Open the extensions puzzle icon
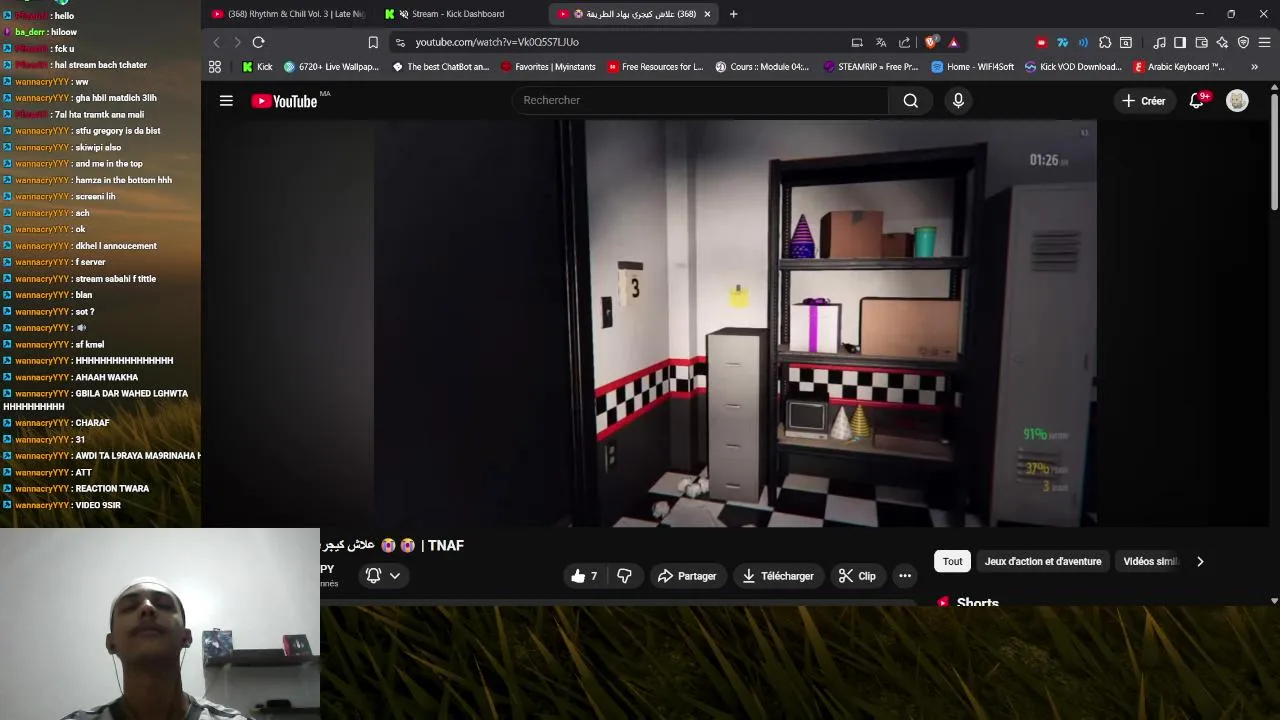The image size is (1280, 720). pos(1105,42)
